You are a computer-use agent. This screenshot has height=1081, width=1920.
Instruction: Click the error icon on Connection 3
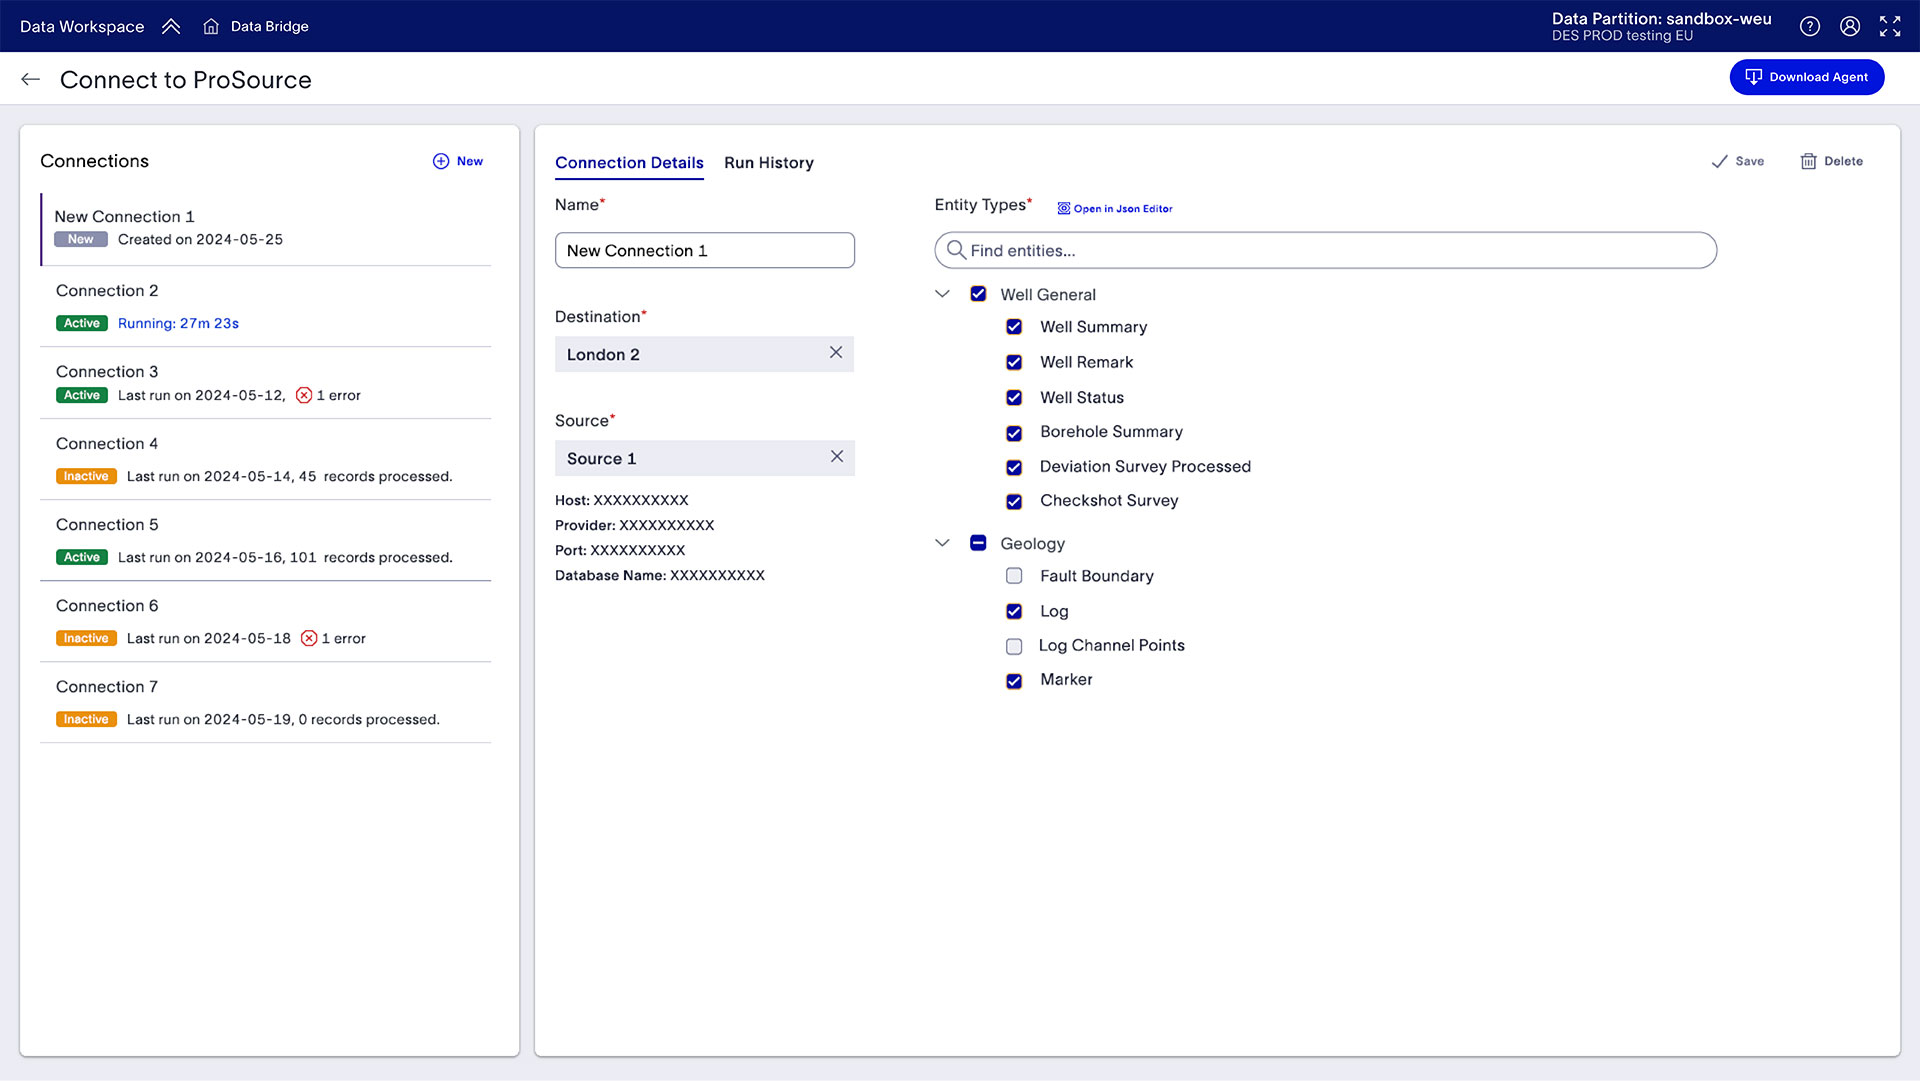(x=304, y=395)
